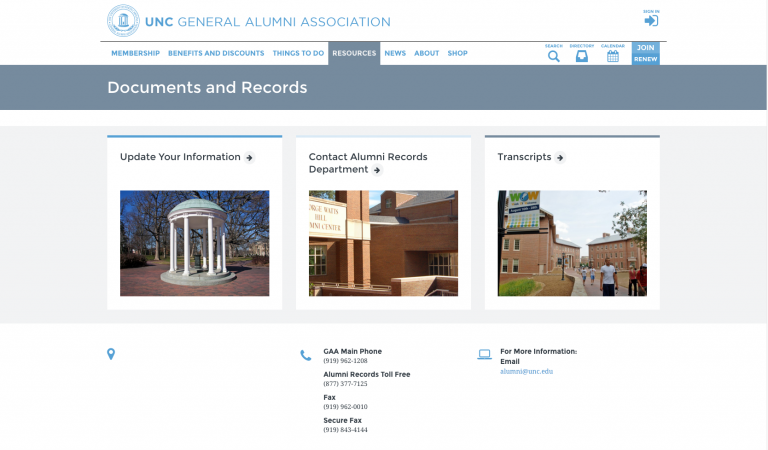This screenshot has width=768, height=450.
Task: Click UNC General Alumni Association title
Action: coord(268,22)
